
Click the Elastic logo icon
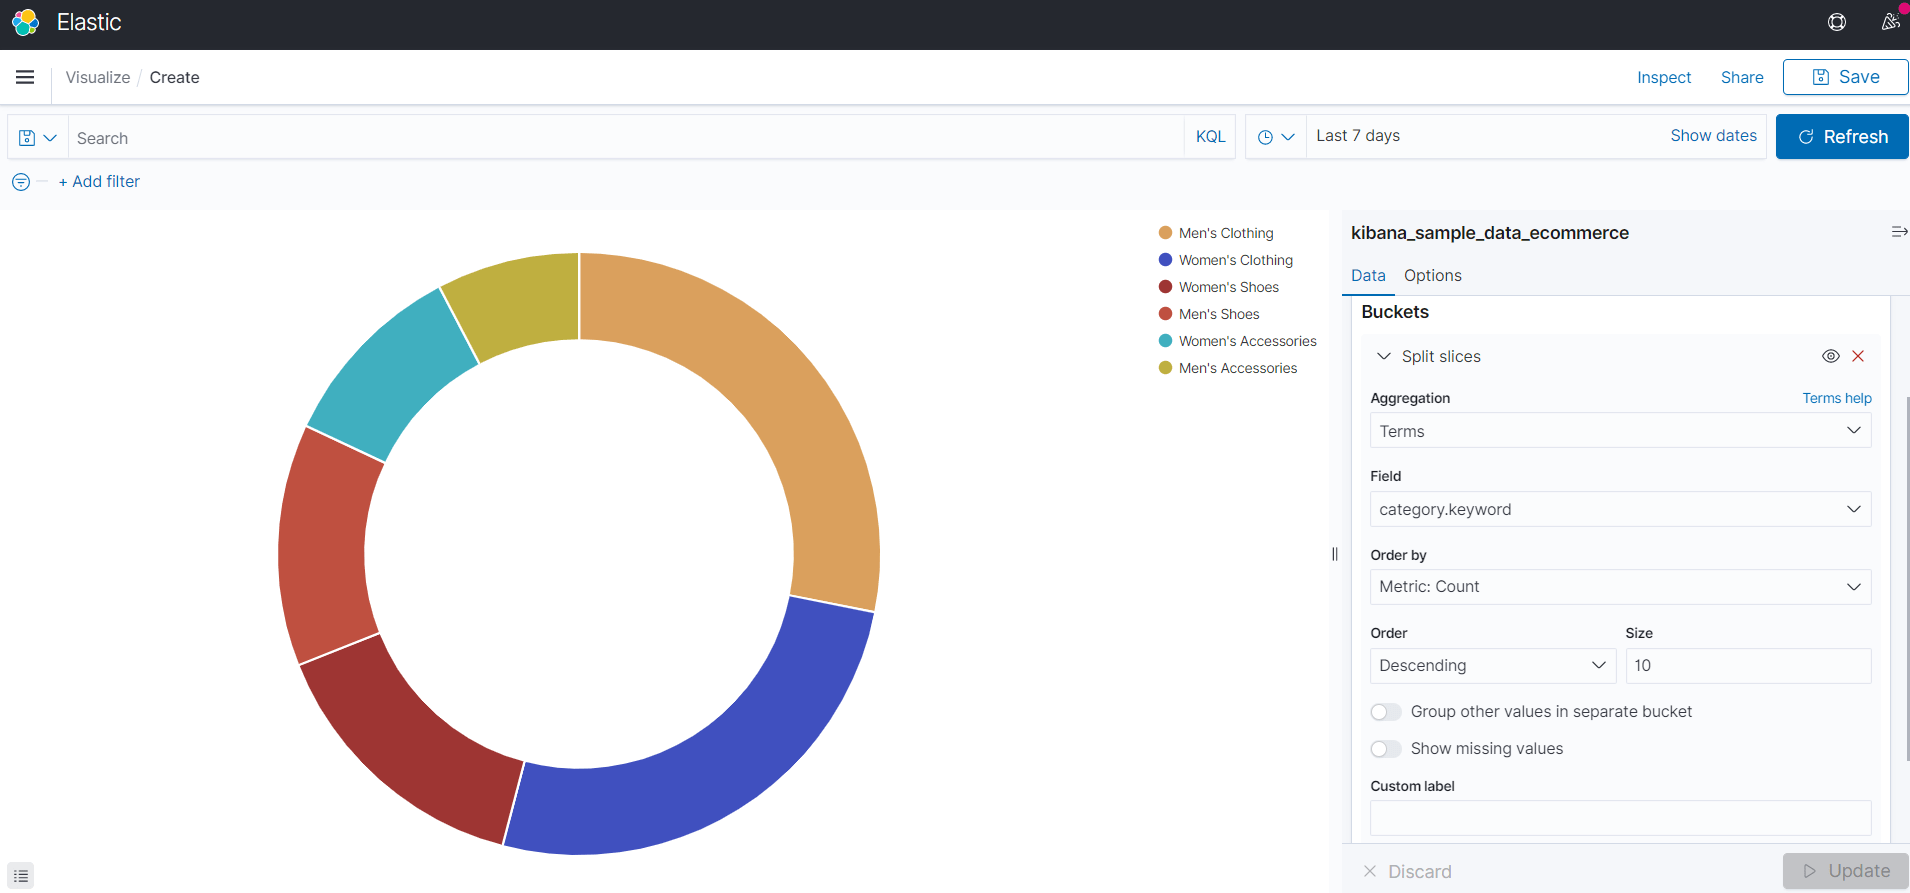(x=25, y=22)
